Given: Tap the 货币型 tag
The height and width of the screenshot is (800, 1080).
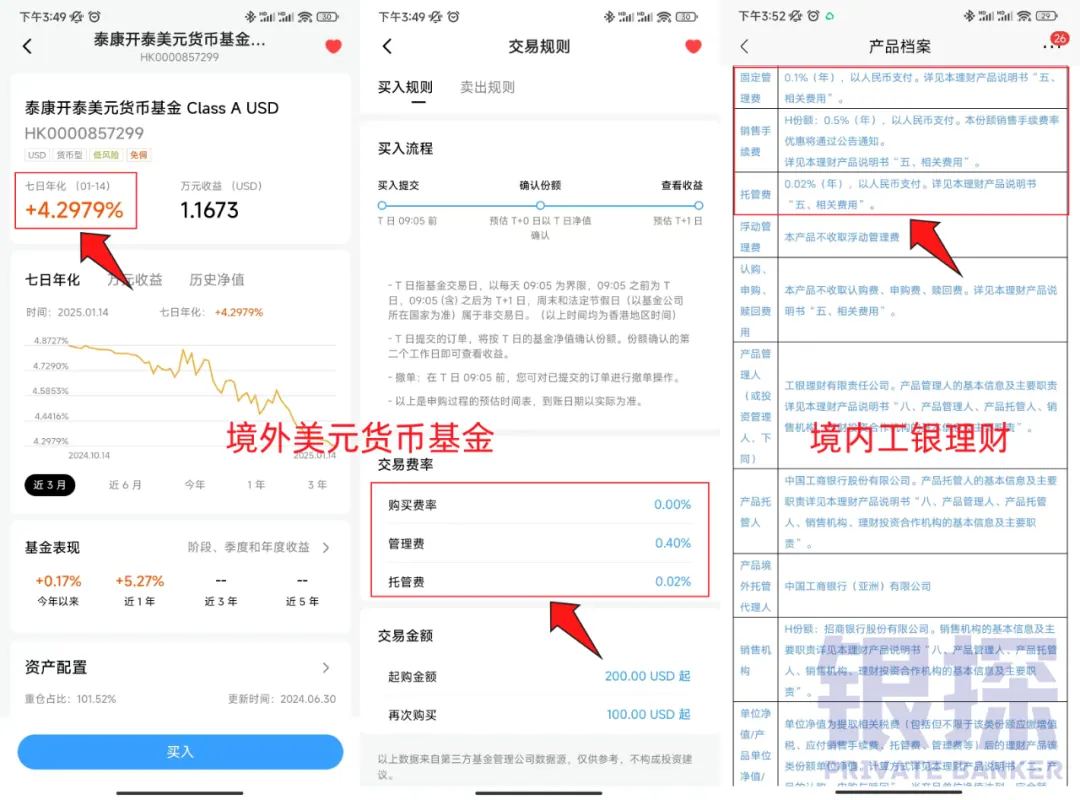Looking at the screenshot, I should [69, 155].
